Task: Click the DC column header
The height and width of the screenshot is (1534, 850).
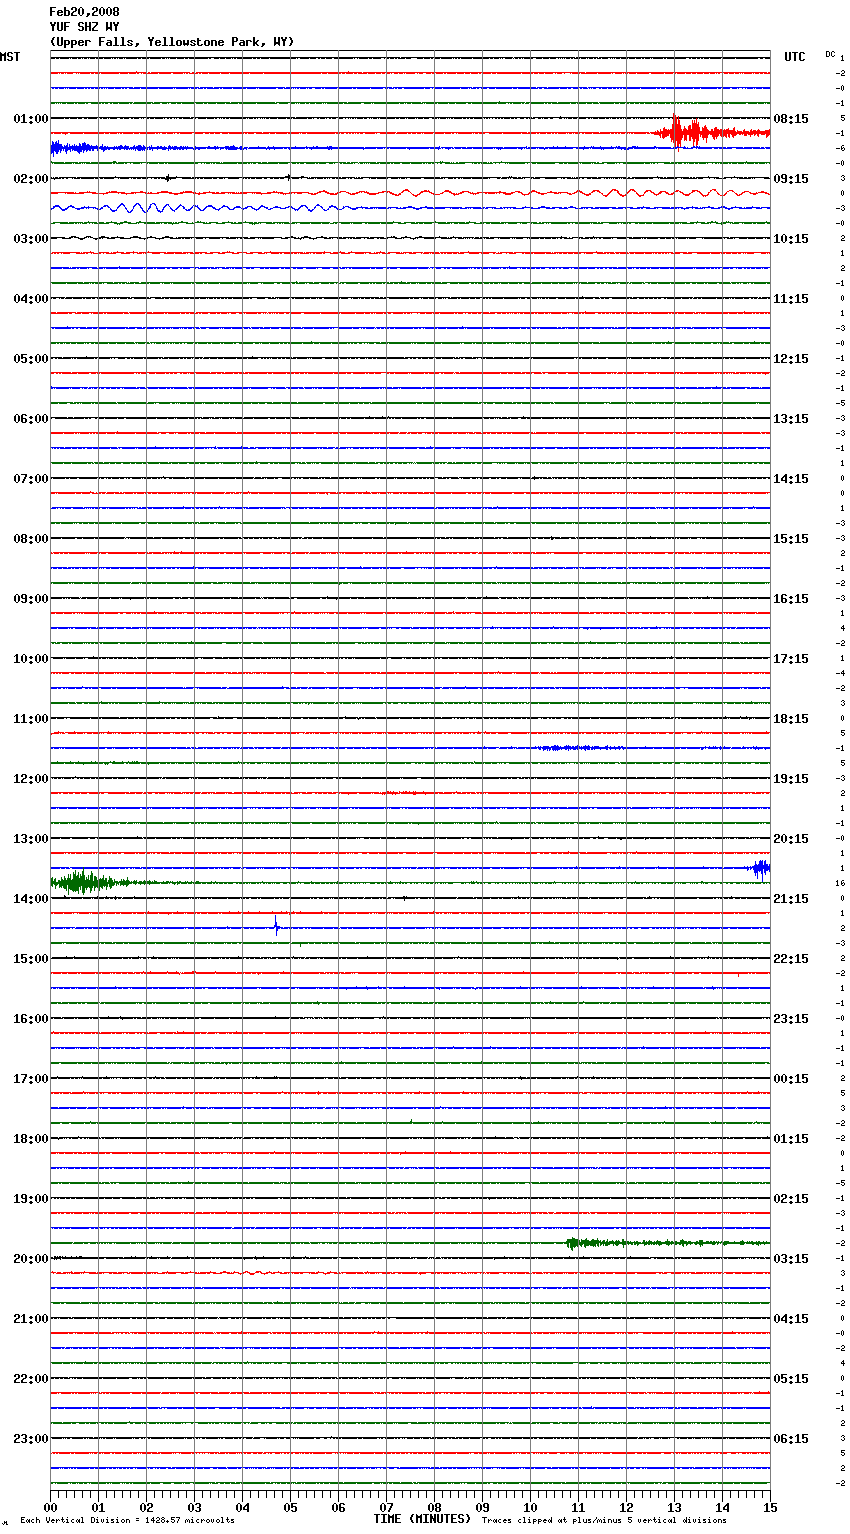Action: 830,54
